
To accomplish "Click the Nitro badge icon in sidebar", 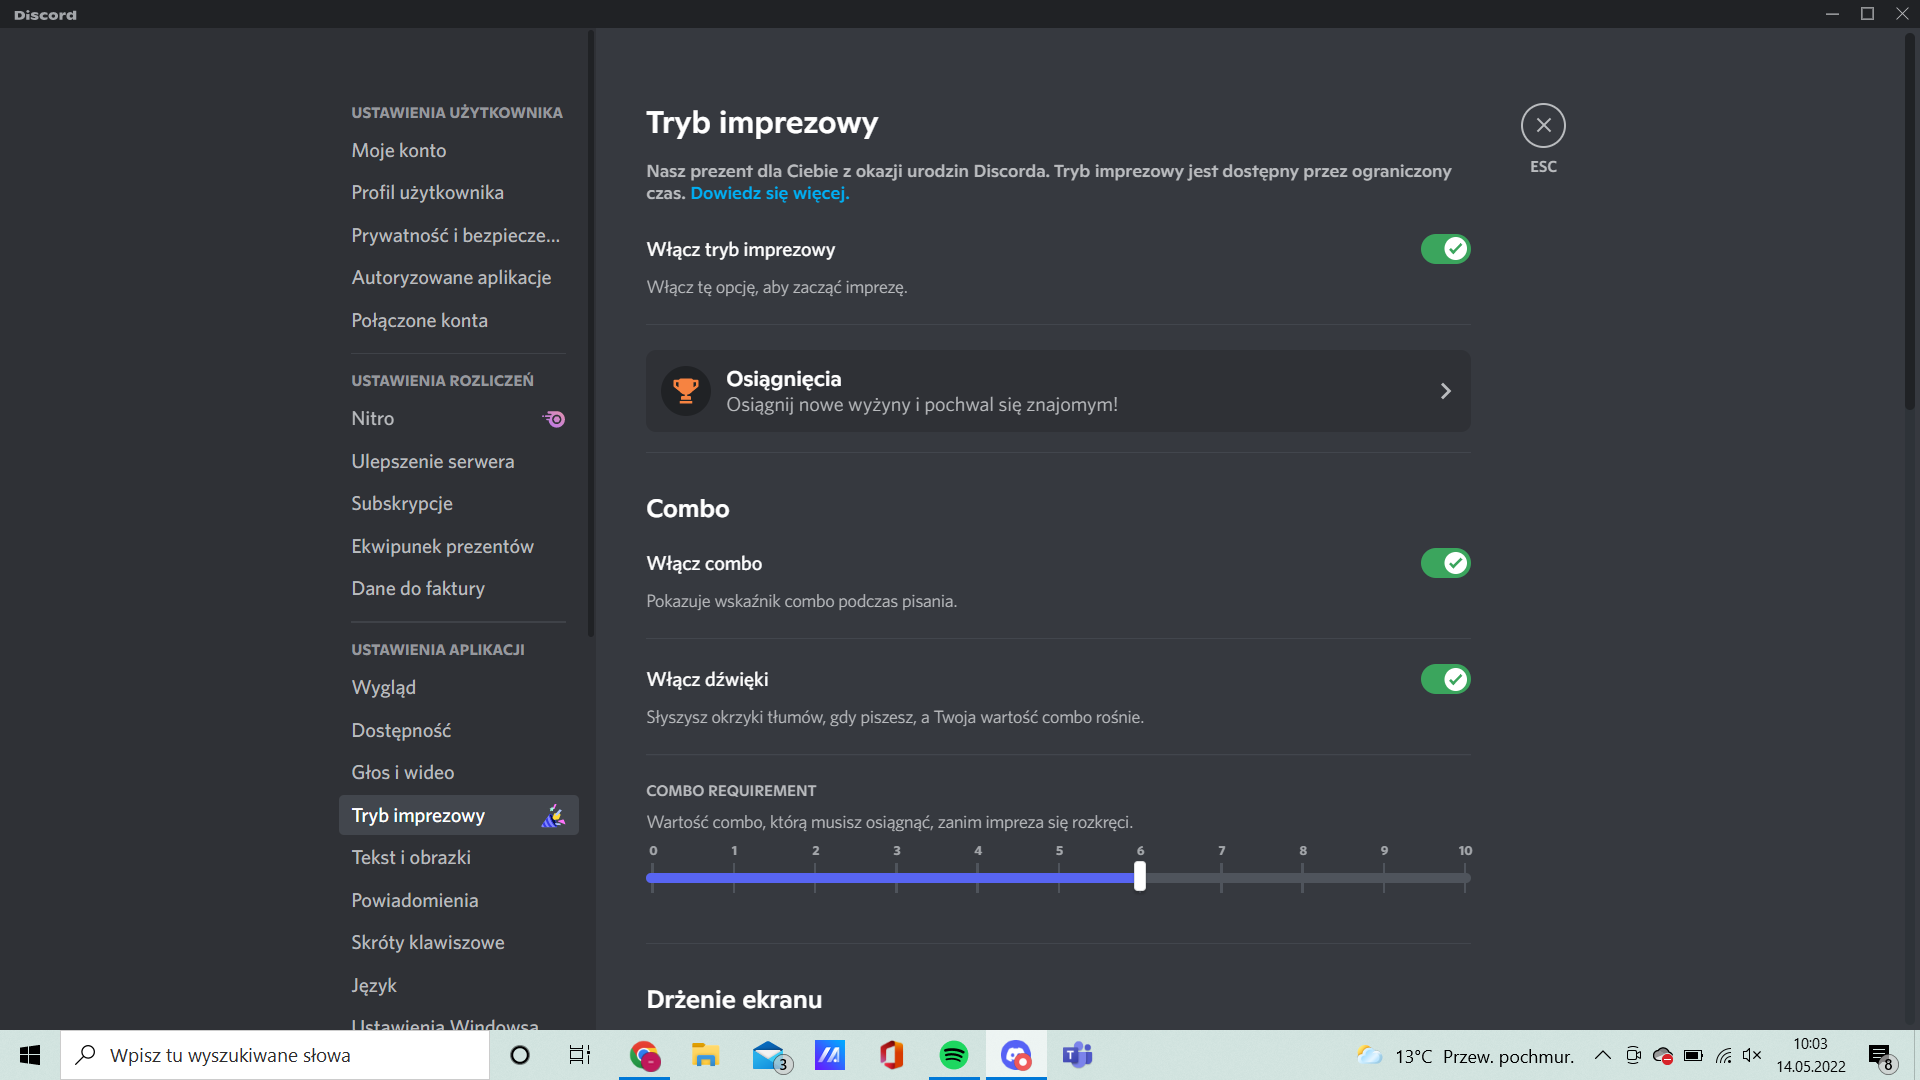I will pyautogui.click(x=554, y=419).
